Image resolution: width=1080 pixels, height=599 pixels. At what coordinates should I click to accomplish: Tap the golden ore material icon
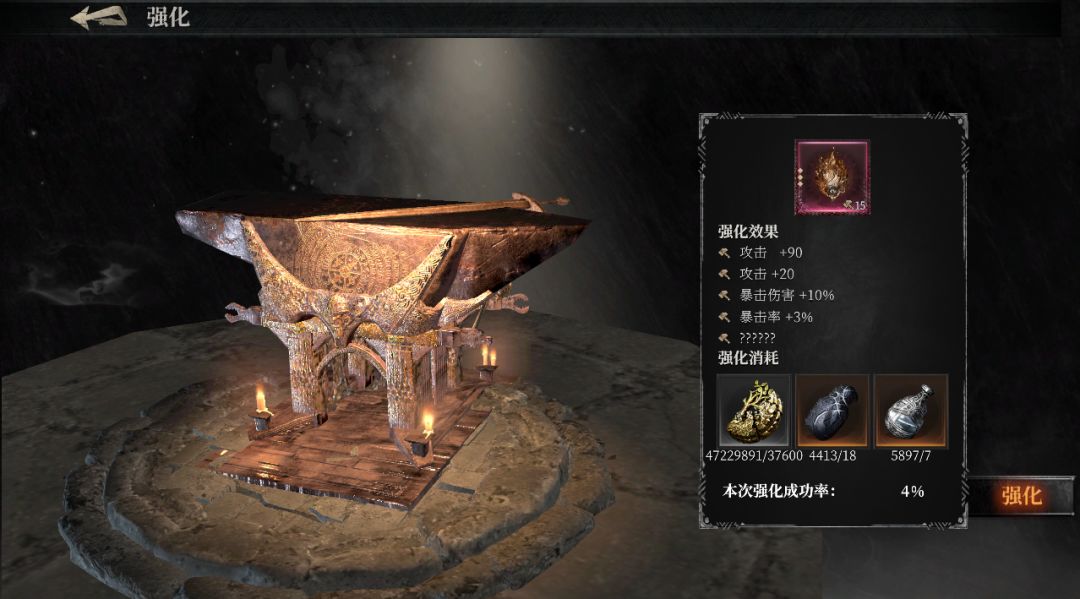point(754,410)
